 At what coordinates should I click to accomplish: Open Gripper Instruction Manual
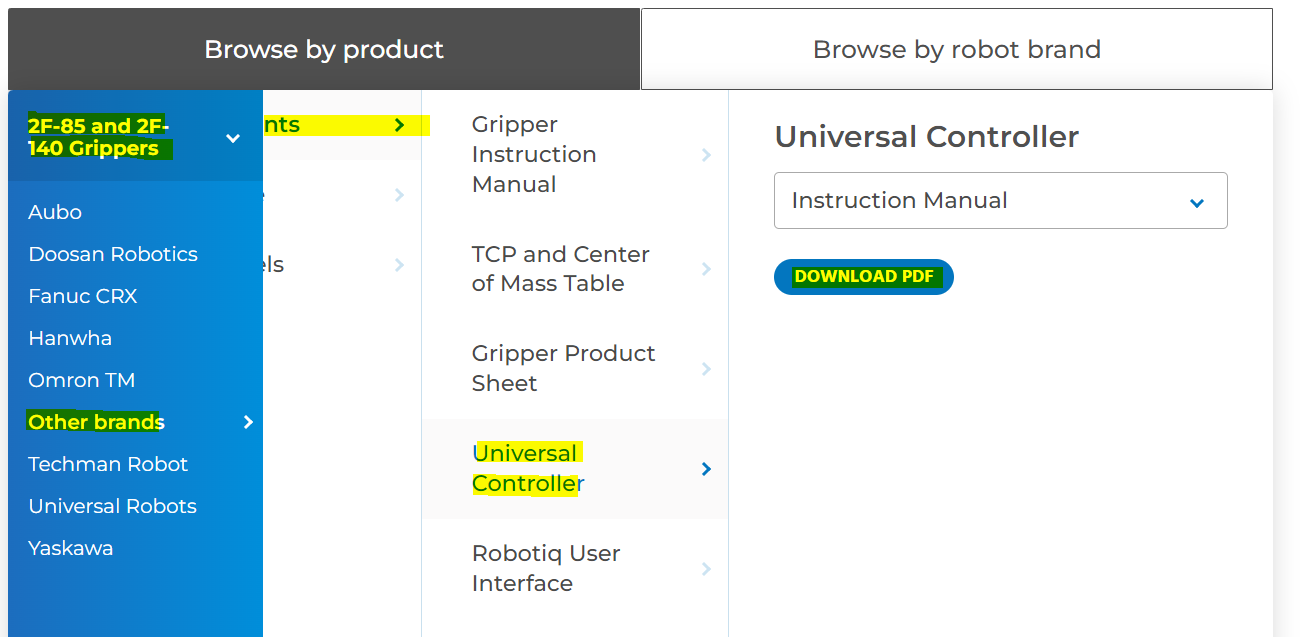[x=534, y=154]
